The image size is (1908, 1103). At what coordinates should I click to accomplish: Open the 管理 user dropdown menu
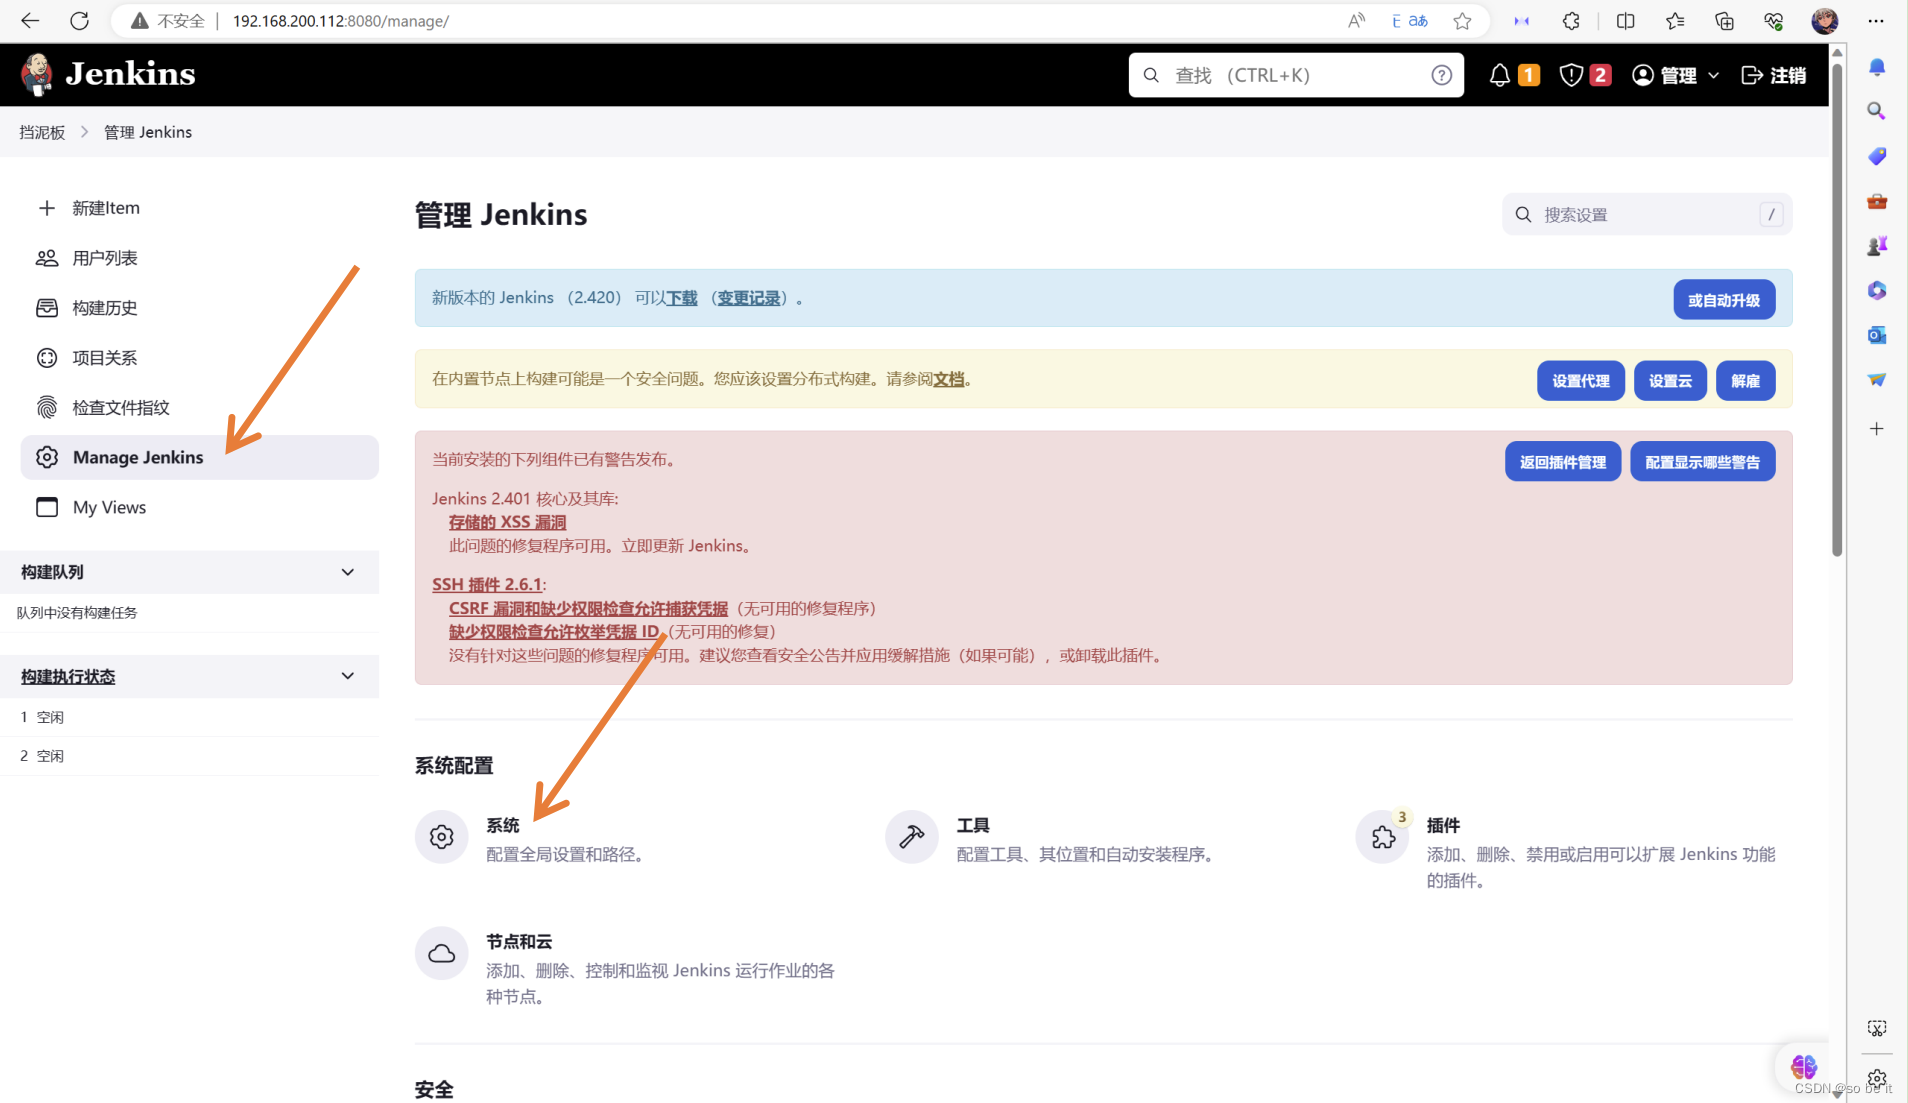pyautogui.click(x=1675, y=75)
